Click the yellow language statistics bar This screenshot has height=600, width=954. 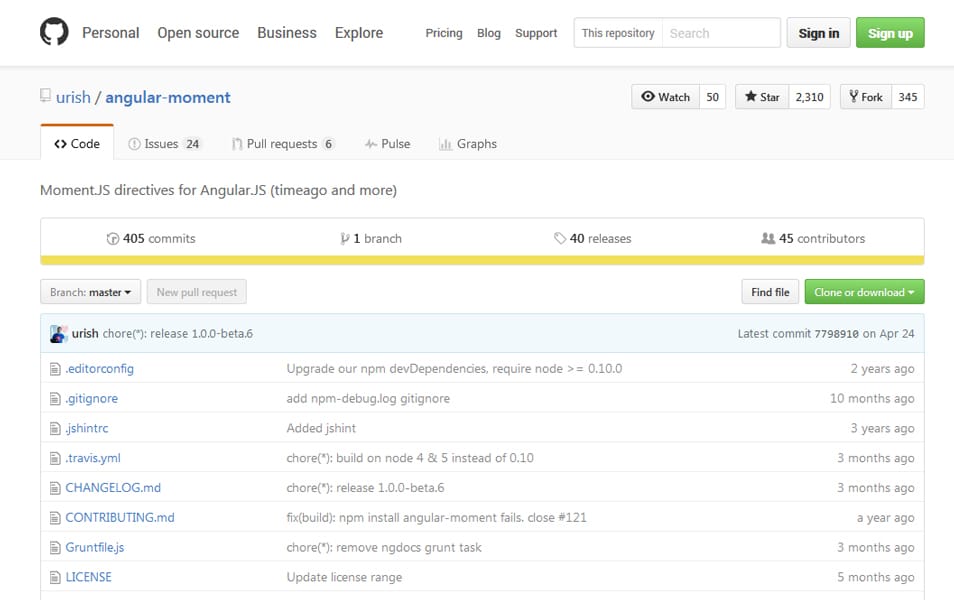482,260
